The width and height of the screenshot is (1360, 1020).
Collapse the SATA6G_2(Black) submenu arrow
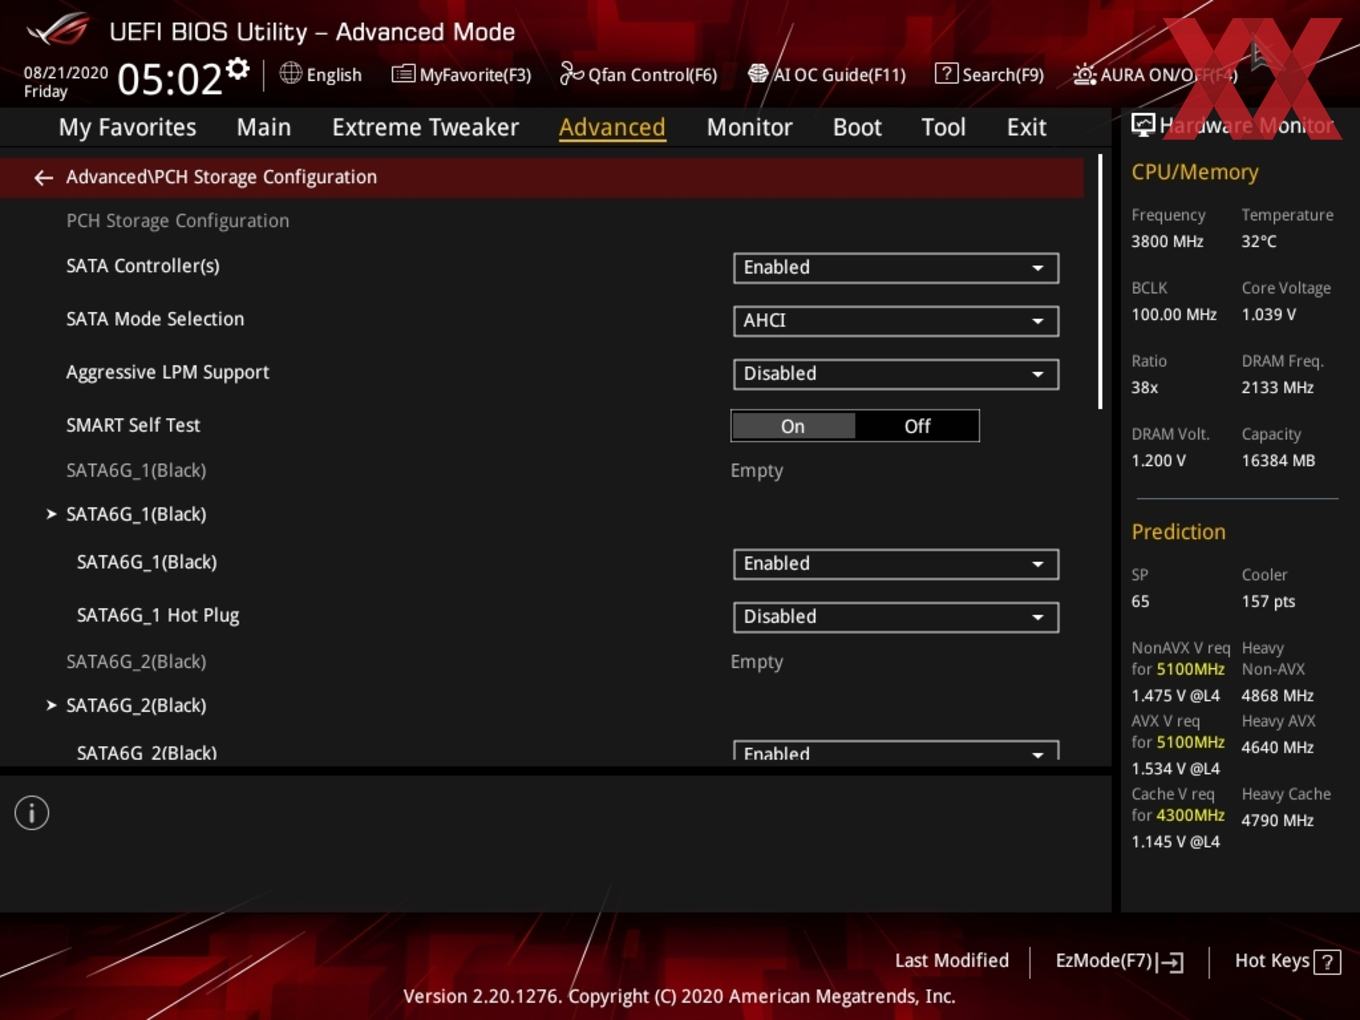(51, 705)
